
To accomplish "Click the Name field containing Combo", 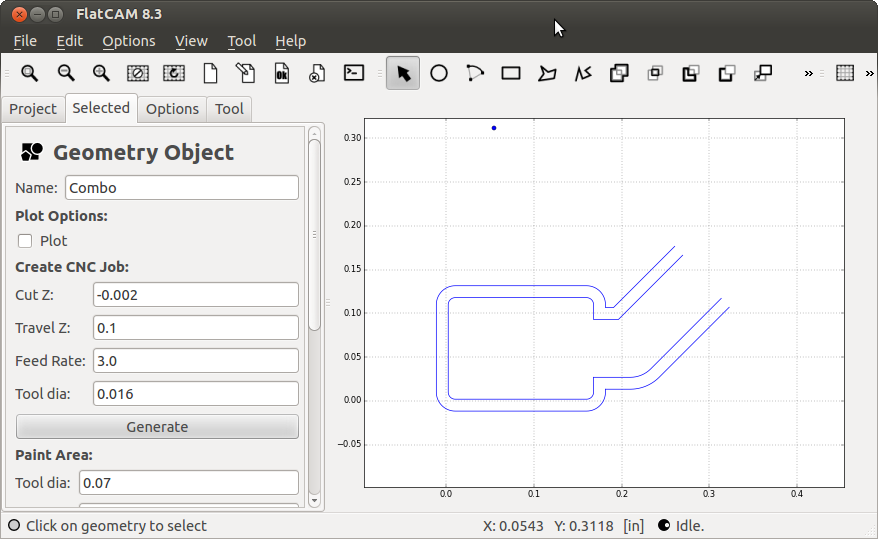I will point(182,188).
